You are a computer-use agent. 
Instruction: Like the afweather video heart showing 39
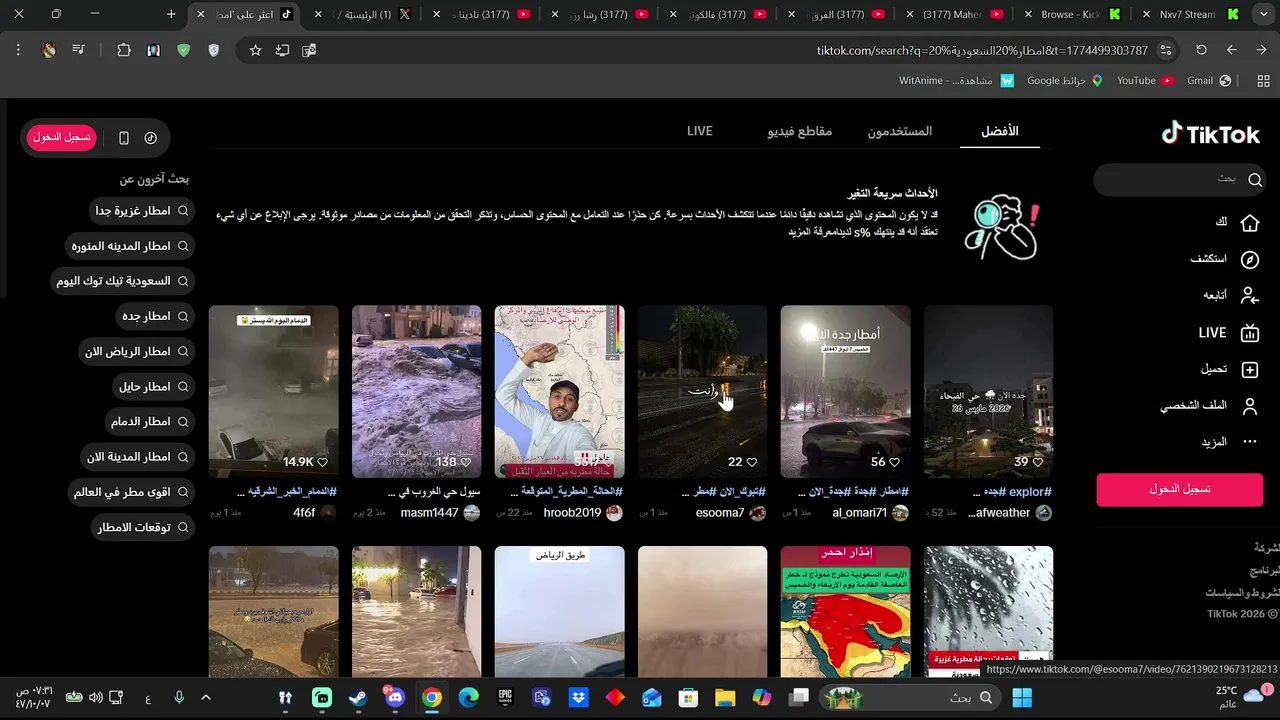coord(1038,462)
